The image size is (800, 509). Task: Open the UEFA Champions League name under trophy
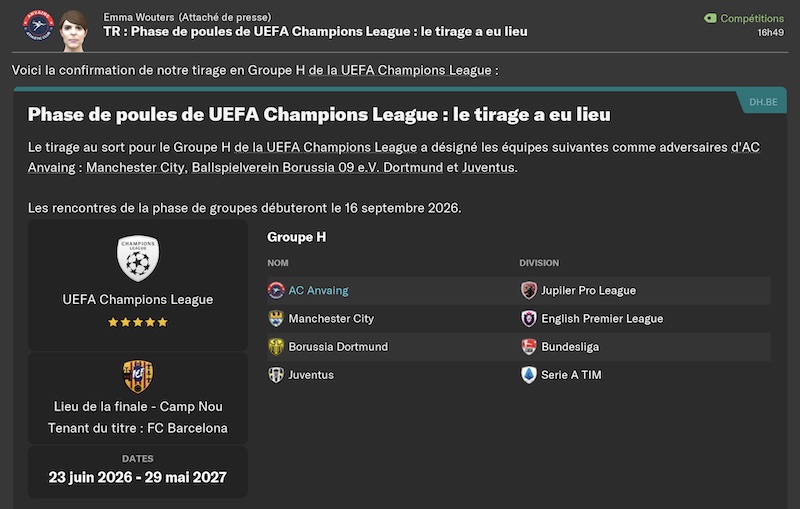pos(138,299)
